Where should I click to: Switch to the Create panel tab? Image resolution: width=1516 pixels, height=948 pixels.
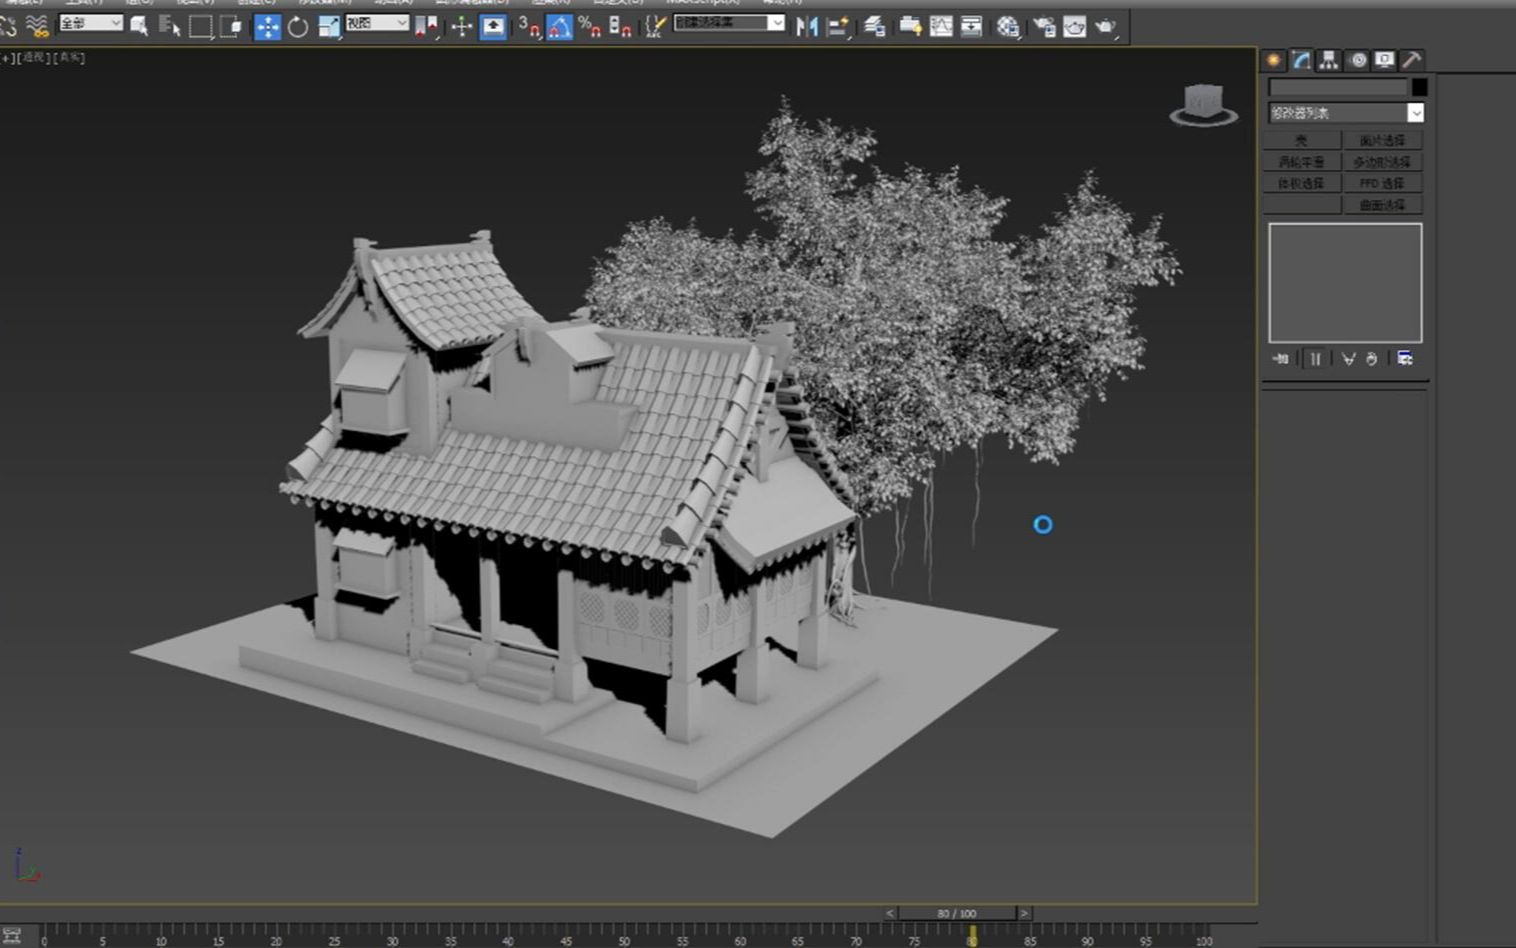point(1274,60)
